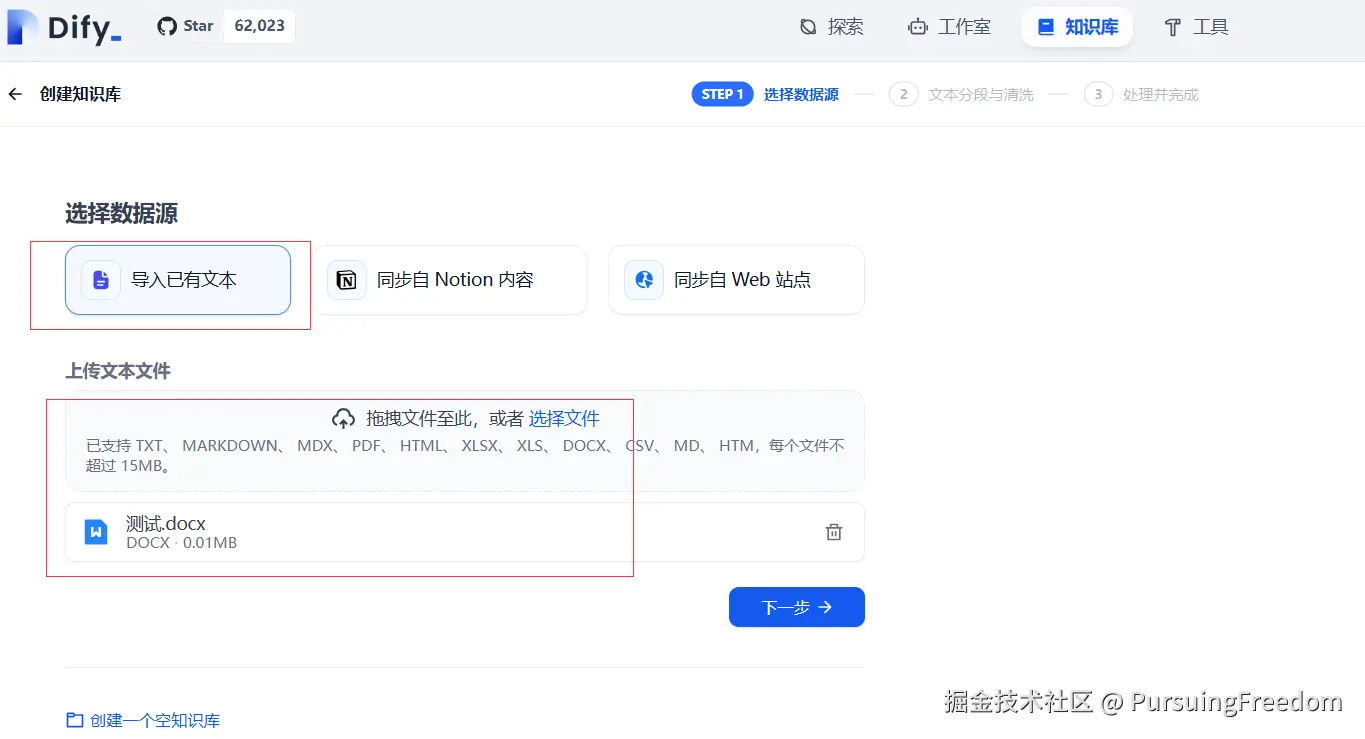Switch to the 知识库 tab
Image resolution: width=1365 pixels, height=739 pixels.
[x=1077, y=27]
